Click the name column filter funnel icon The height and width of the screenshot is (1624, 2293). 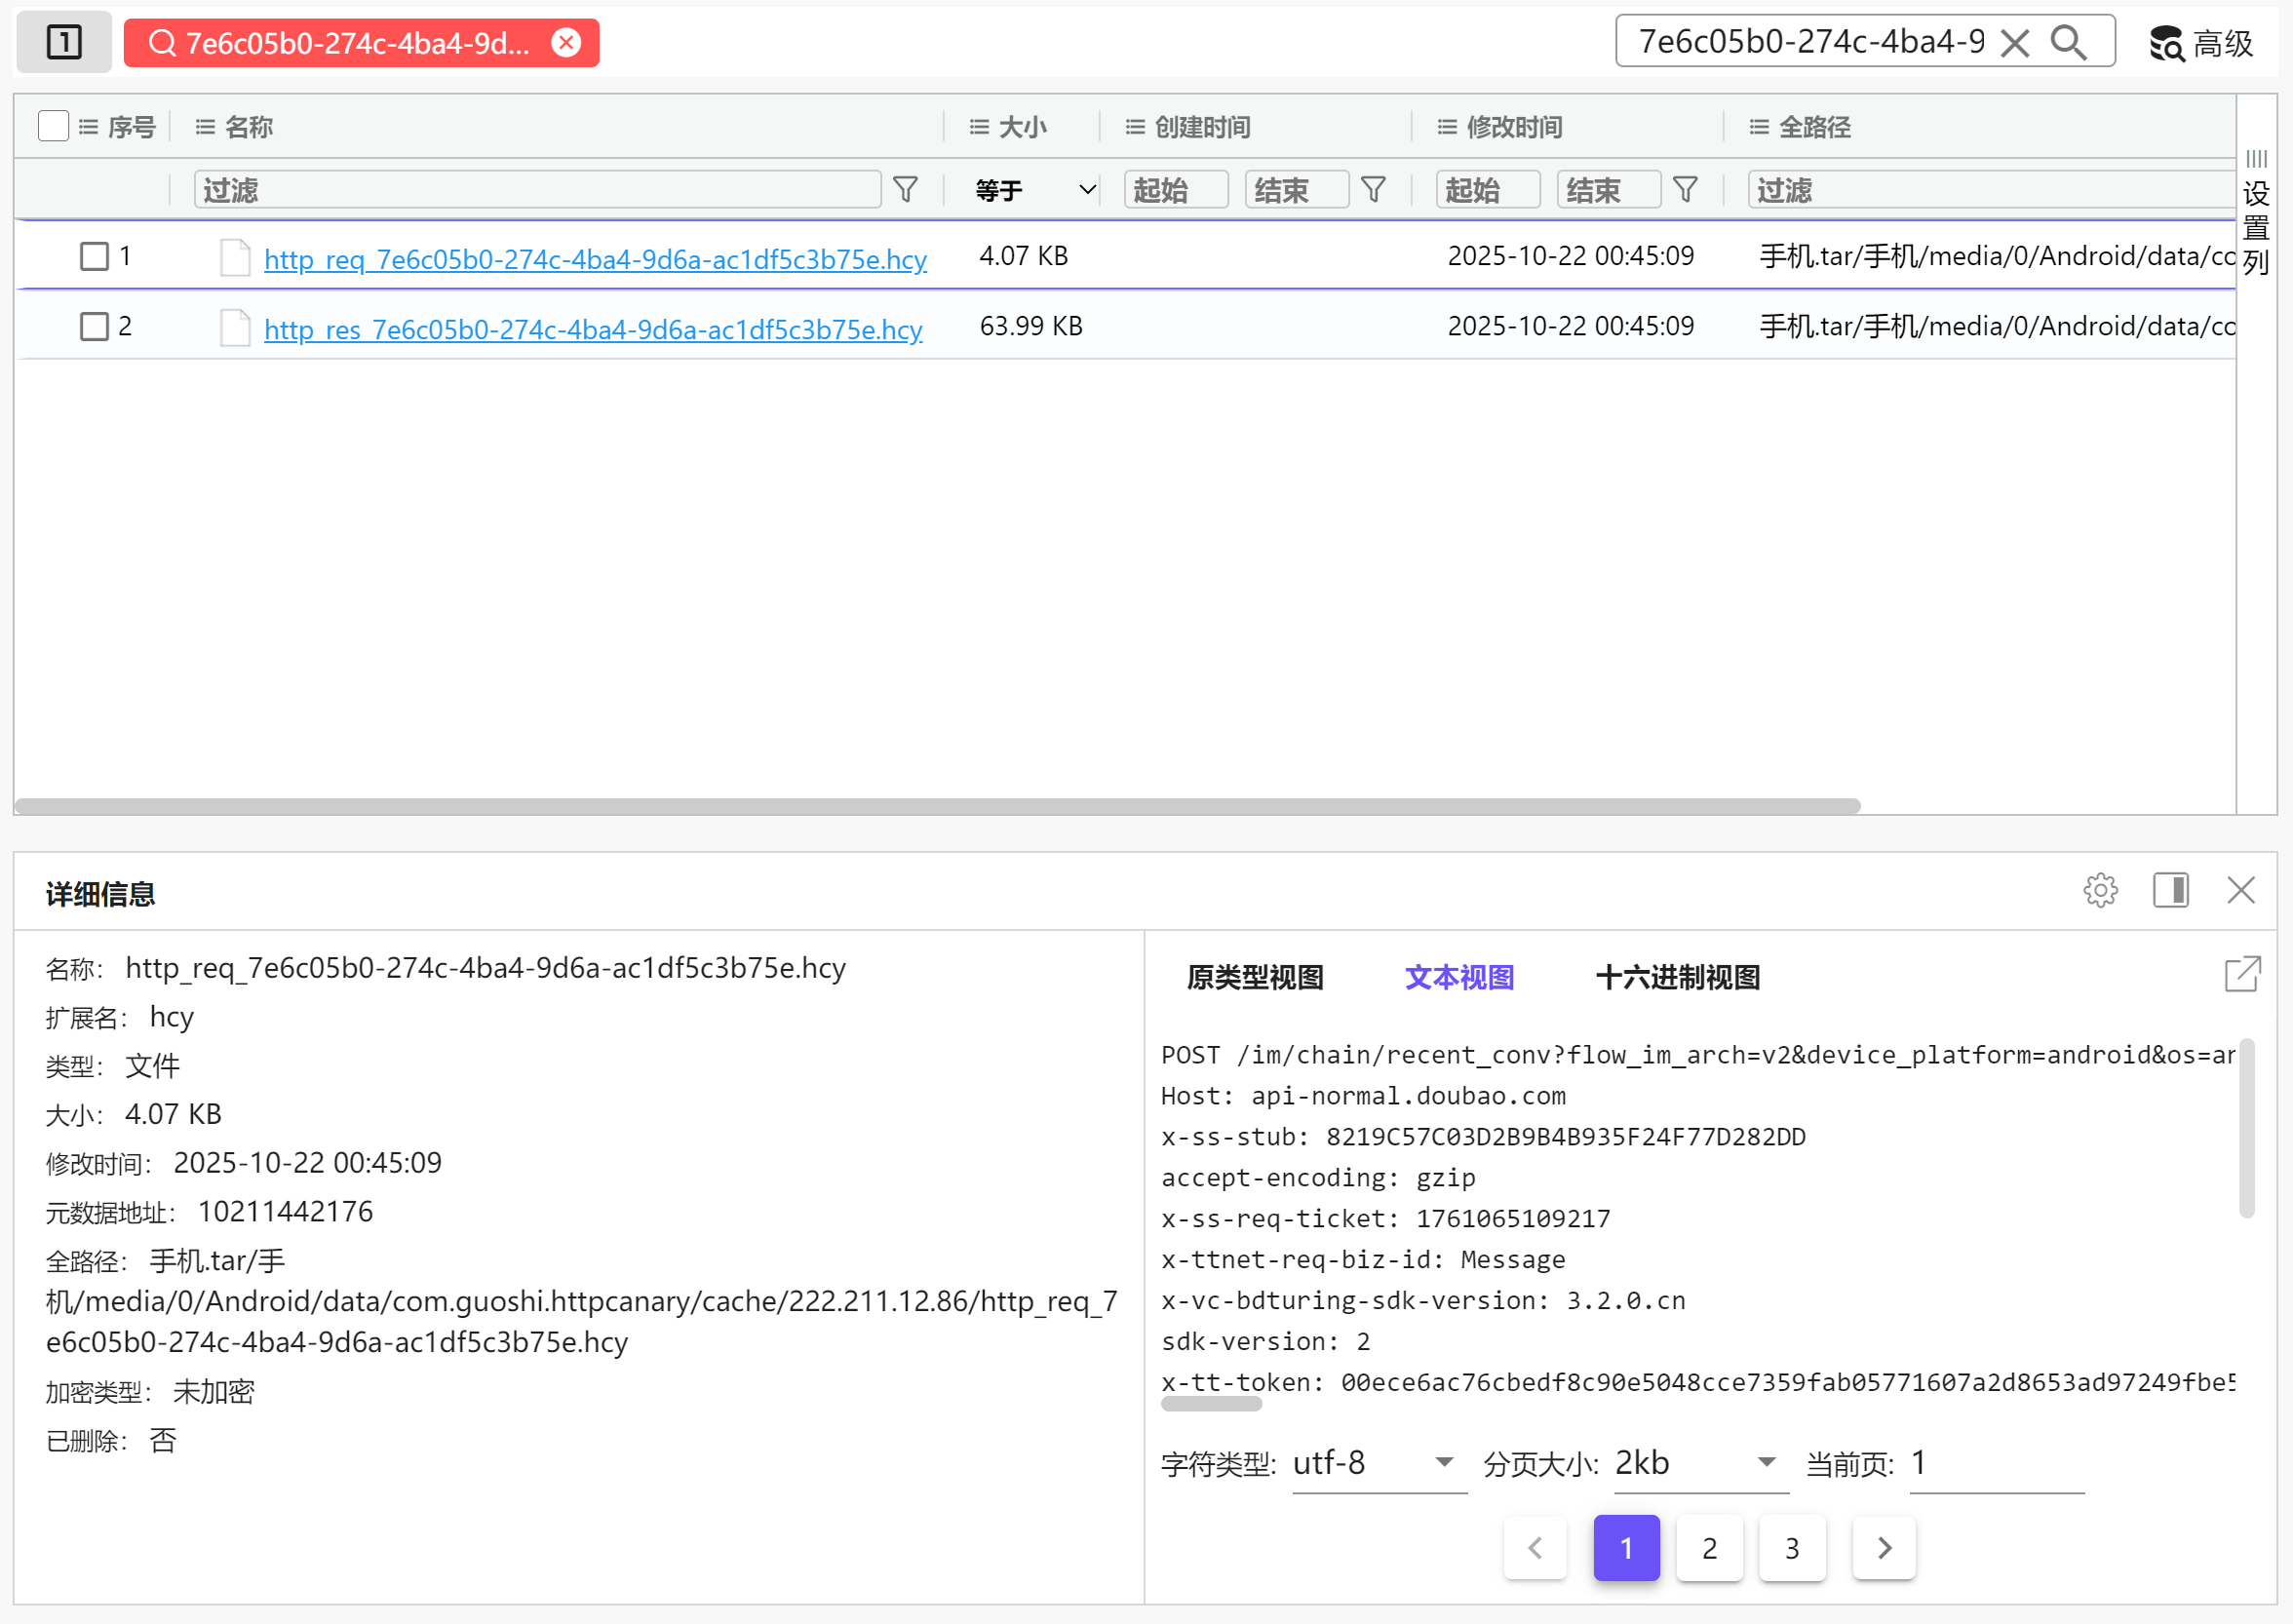(905, 190)
